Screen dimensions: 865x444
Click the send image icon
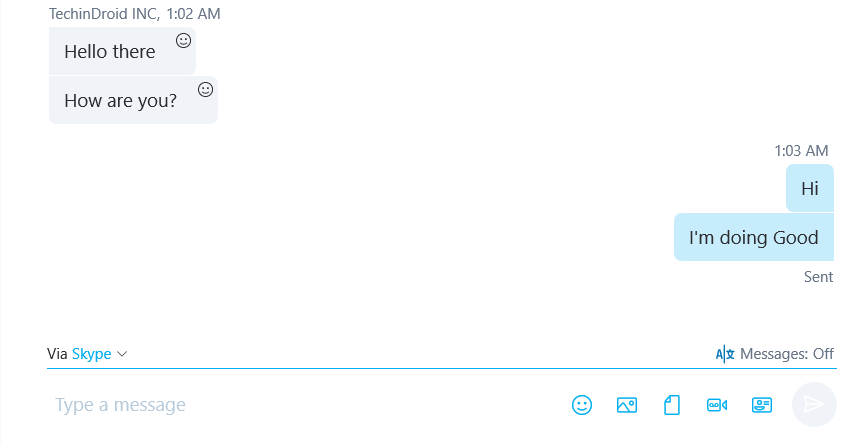[x=627, y=405]
